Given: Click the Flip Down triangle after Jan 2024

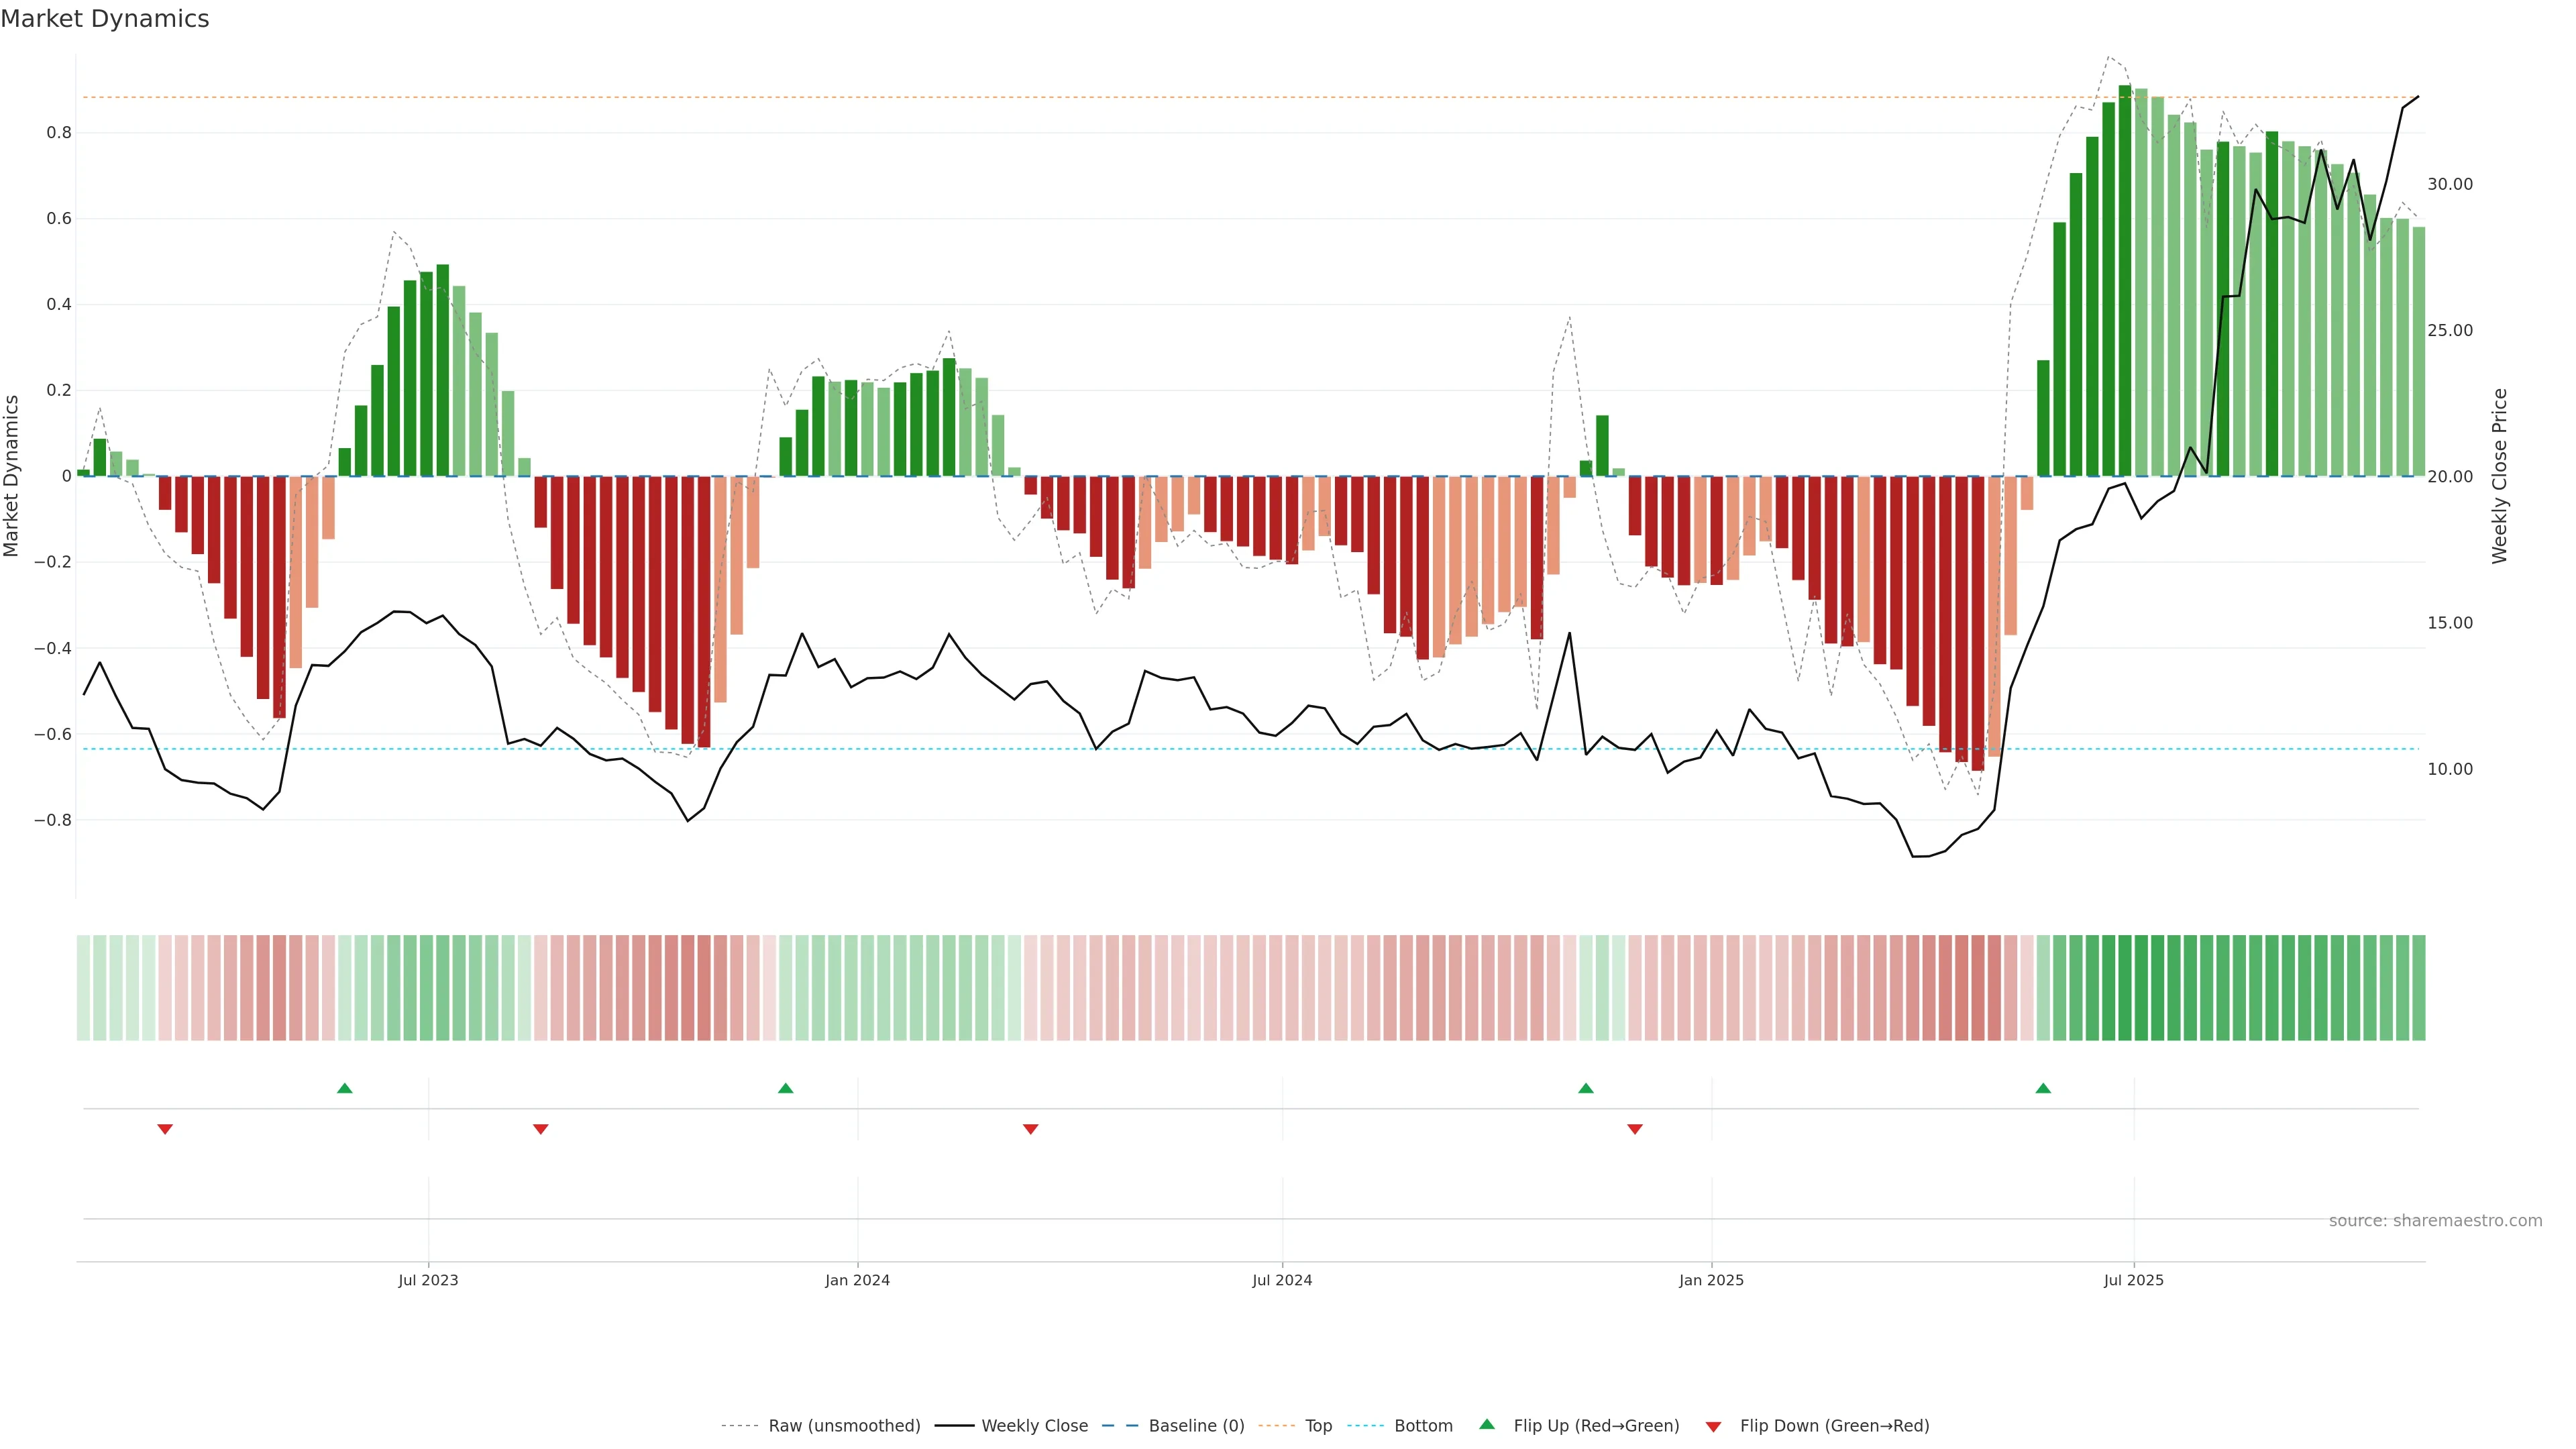Looking at the screenshot, I should pyautogui.click(x=1031, y=1129).
